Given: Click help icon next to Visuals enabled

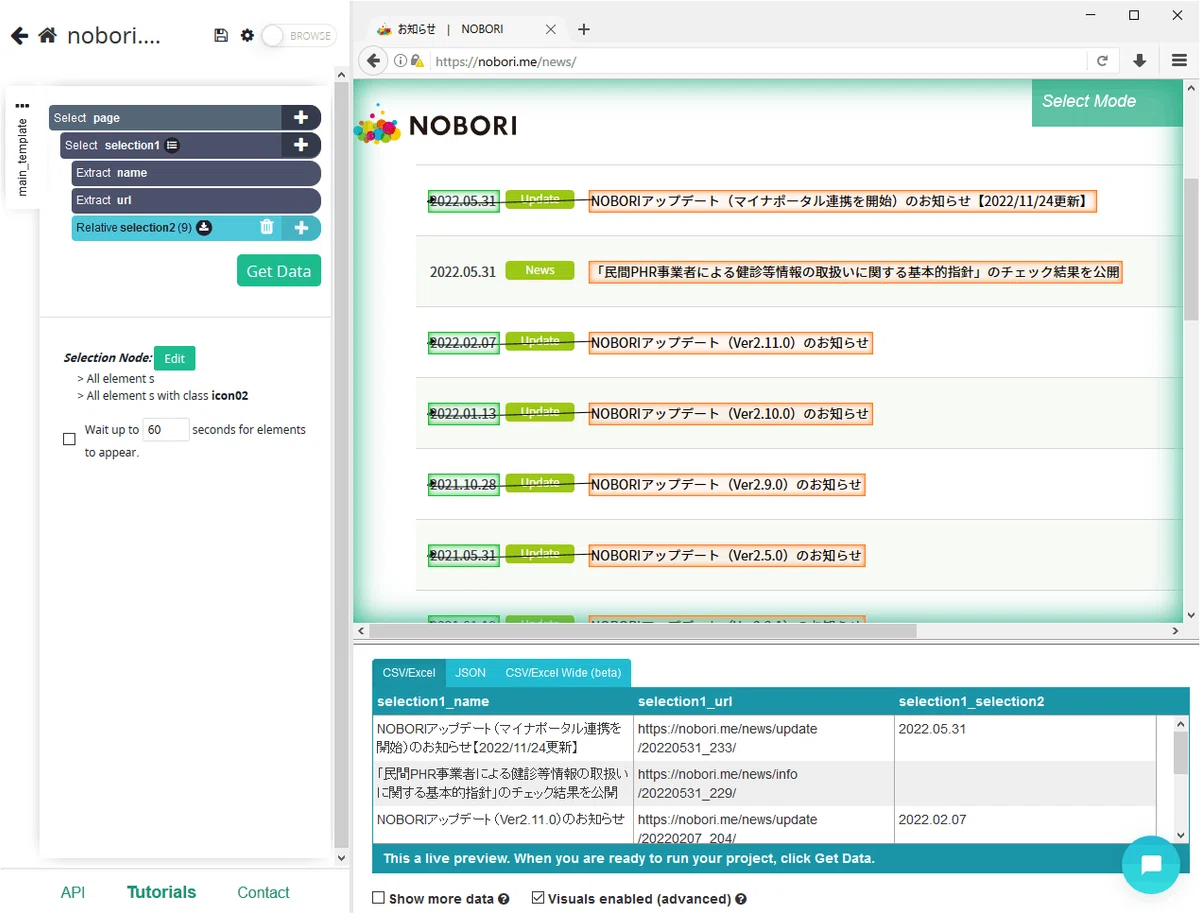Looking at the screenshot, I should coord(741,899).
